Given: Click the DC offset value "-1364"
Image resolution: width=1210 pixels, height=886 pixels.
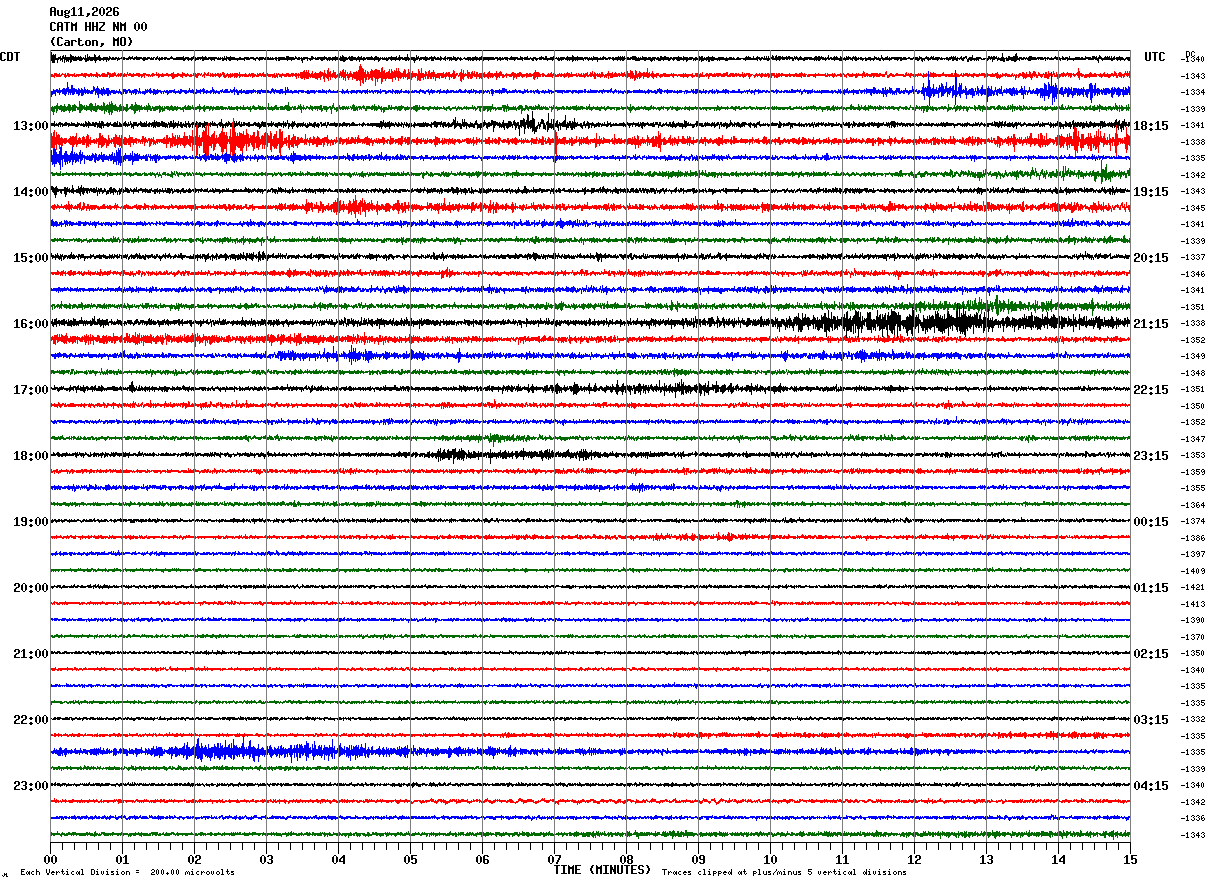Looking at the screenshot, I should click(1193, 505).
